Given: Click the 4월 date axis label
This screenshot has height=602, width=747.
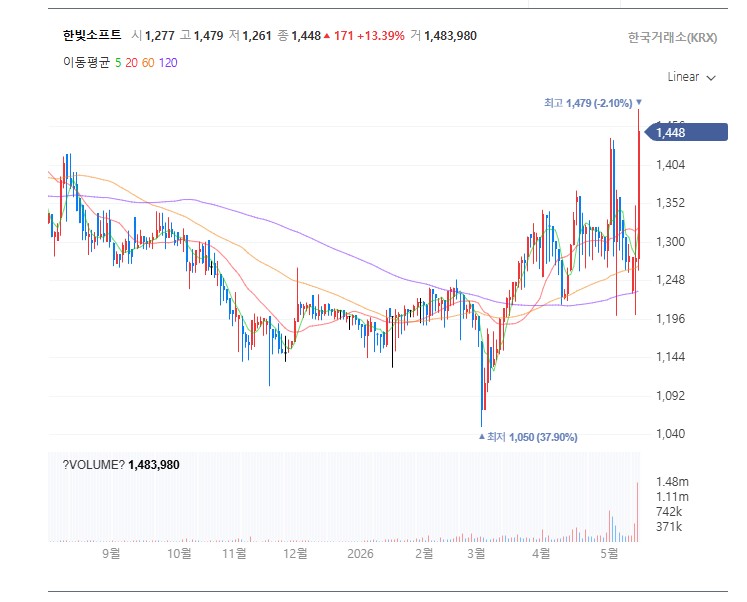Looking at the screenshot, I should (541, 553).
